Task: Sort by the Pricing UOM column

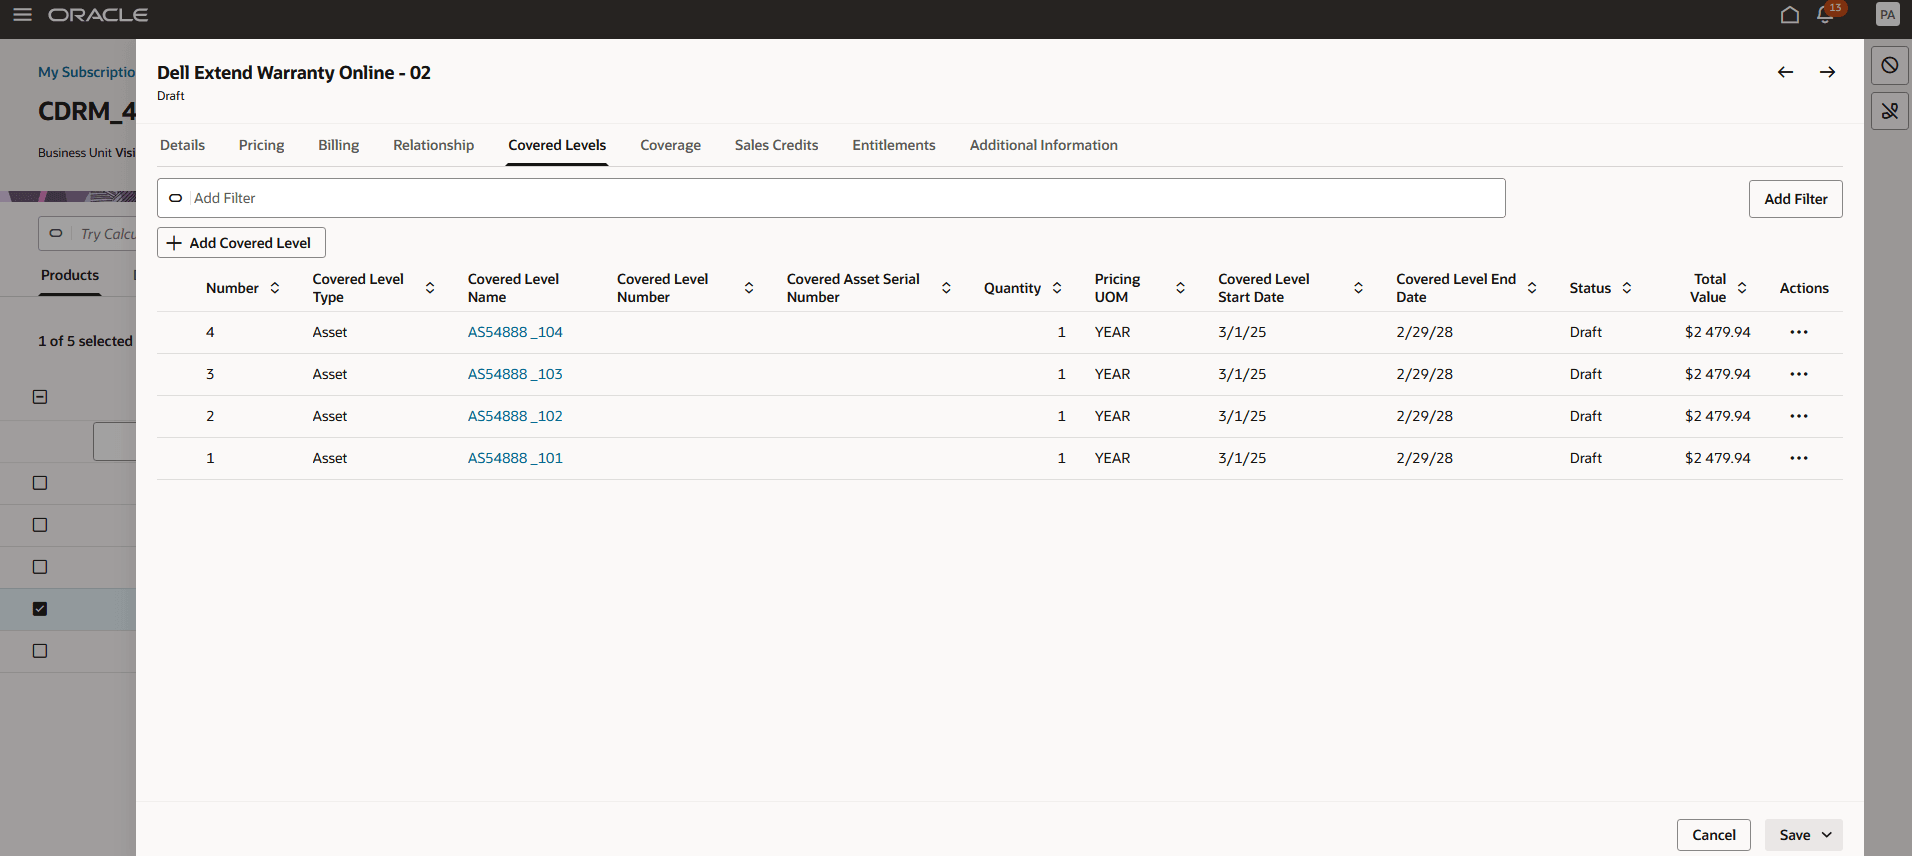Action: point(1180,288)
